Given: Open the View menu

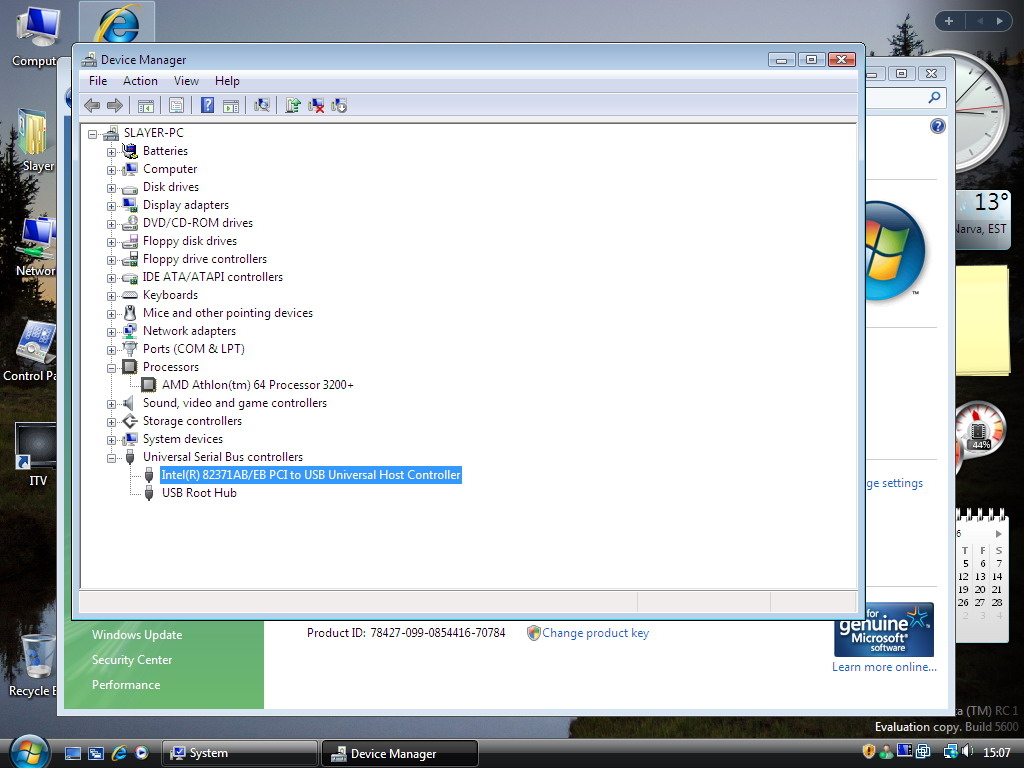Looking at the screenshot, I should pos(186,81).
